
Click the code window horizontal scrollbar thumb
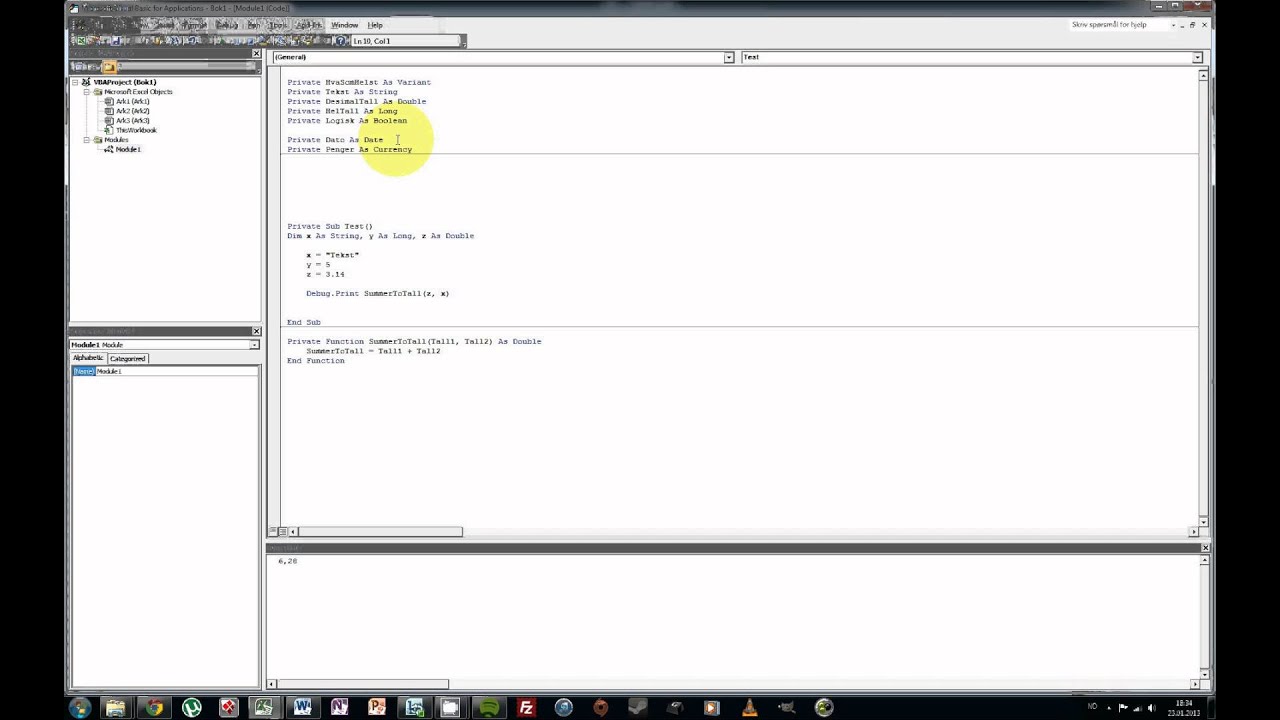pos(381,532)
